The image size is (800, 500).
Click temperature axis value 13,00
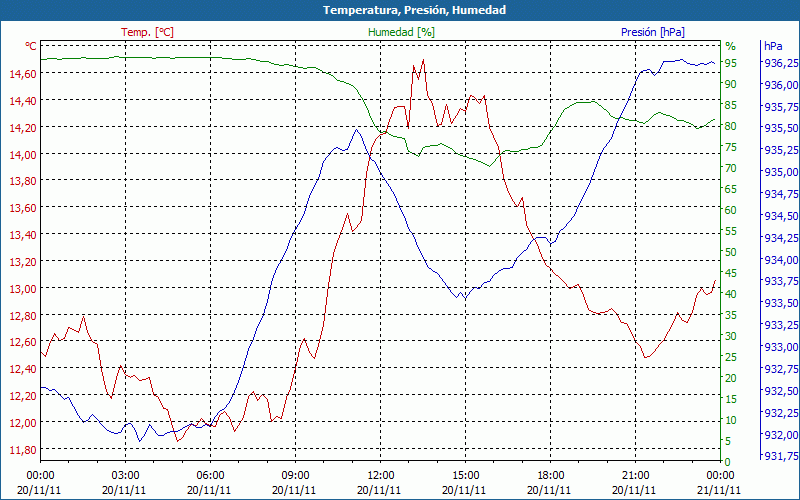click(x=22, y=288)
